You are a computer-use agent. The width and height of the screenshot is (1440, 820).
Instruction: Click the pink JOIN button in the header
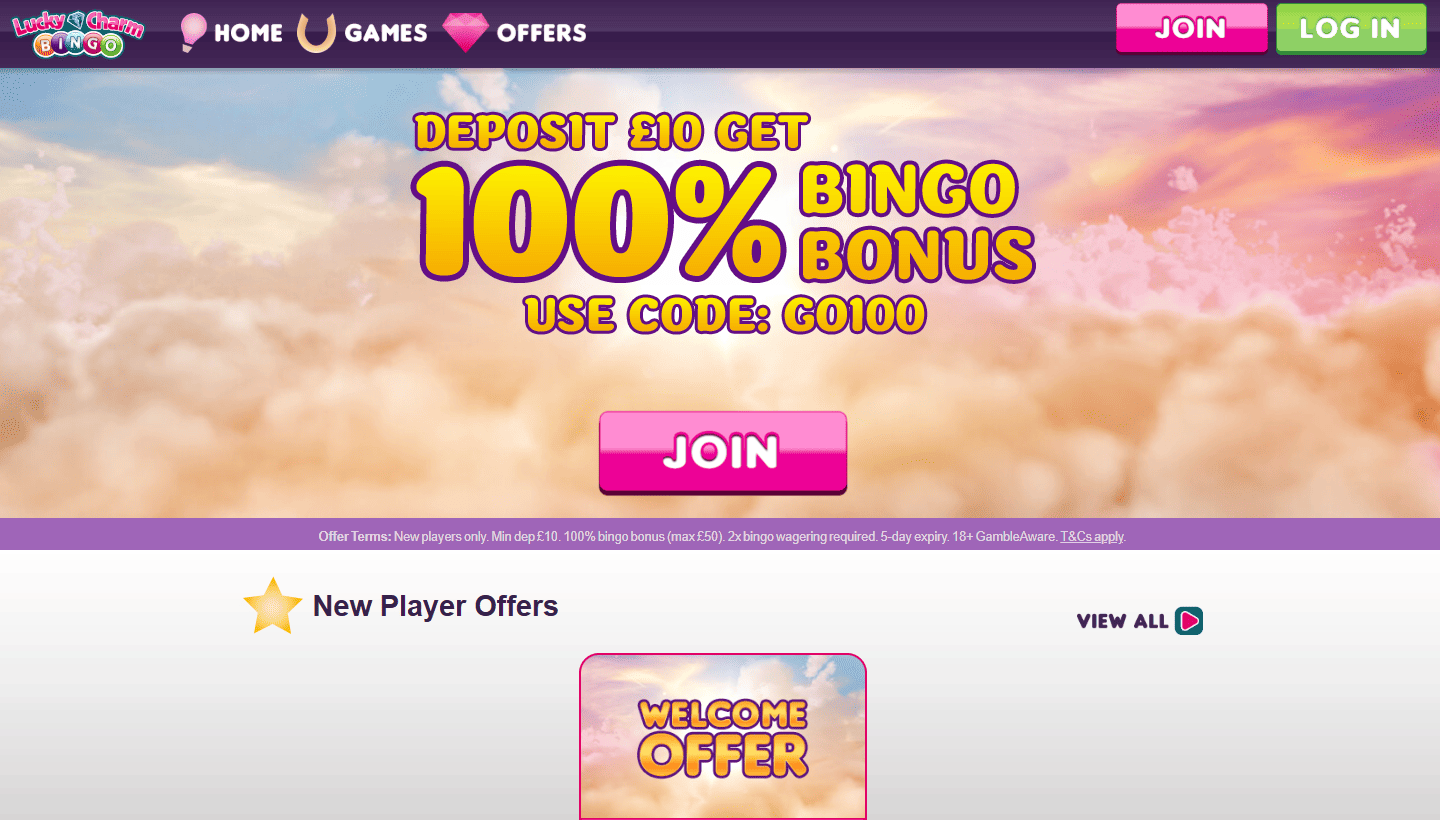click(x=1191, y=28)
